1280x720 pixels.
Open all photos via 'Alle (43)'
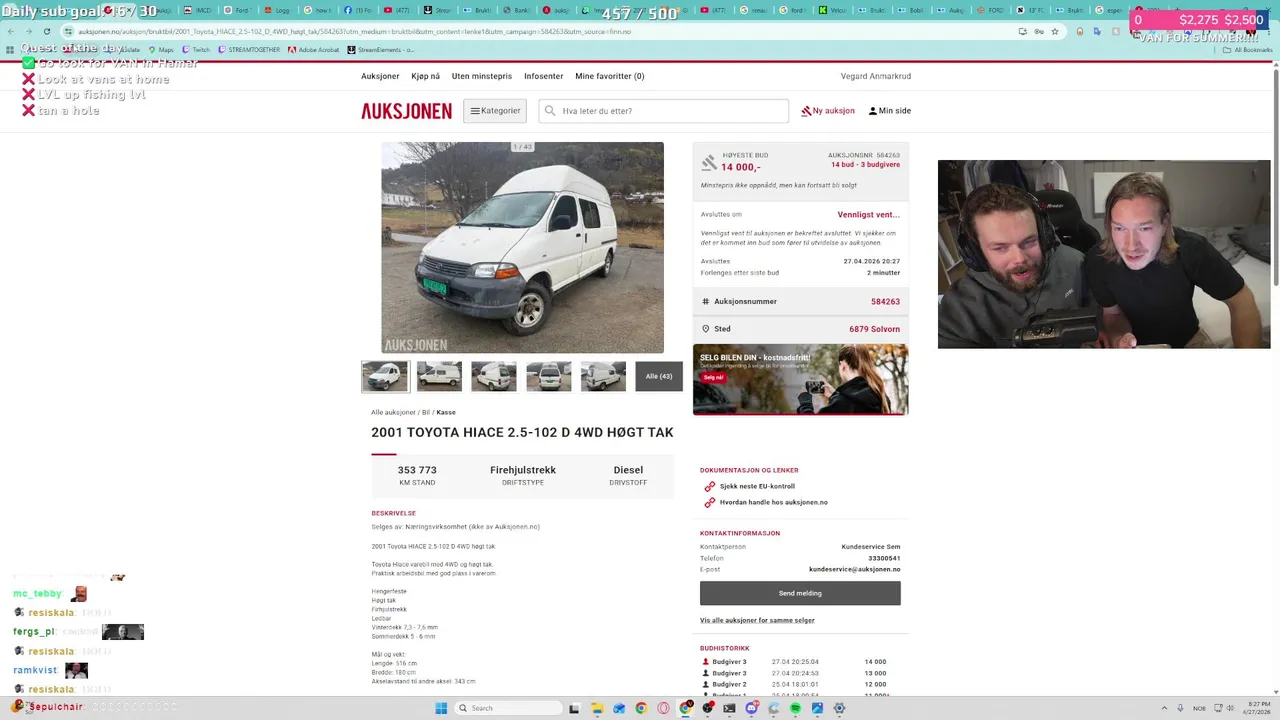(x=659, y=376)
